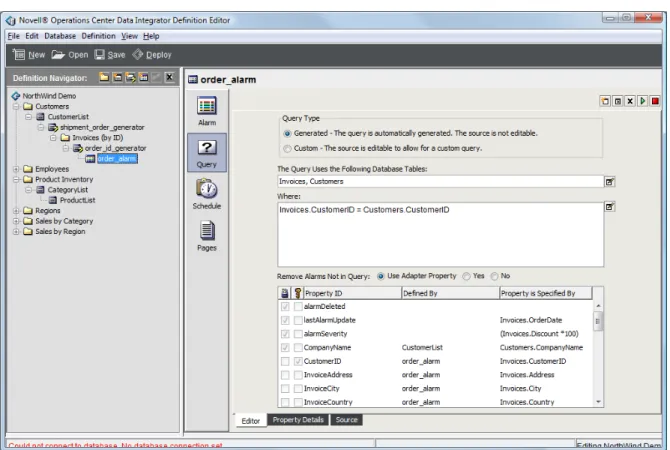The width and height of the screenshot is (670, 450).
Task: Click the yellow folder icon in Definition Navigator header
Action: coord(104,77)
